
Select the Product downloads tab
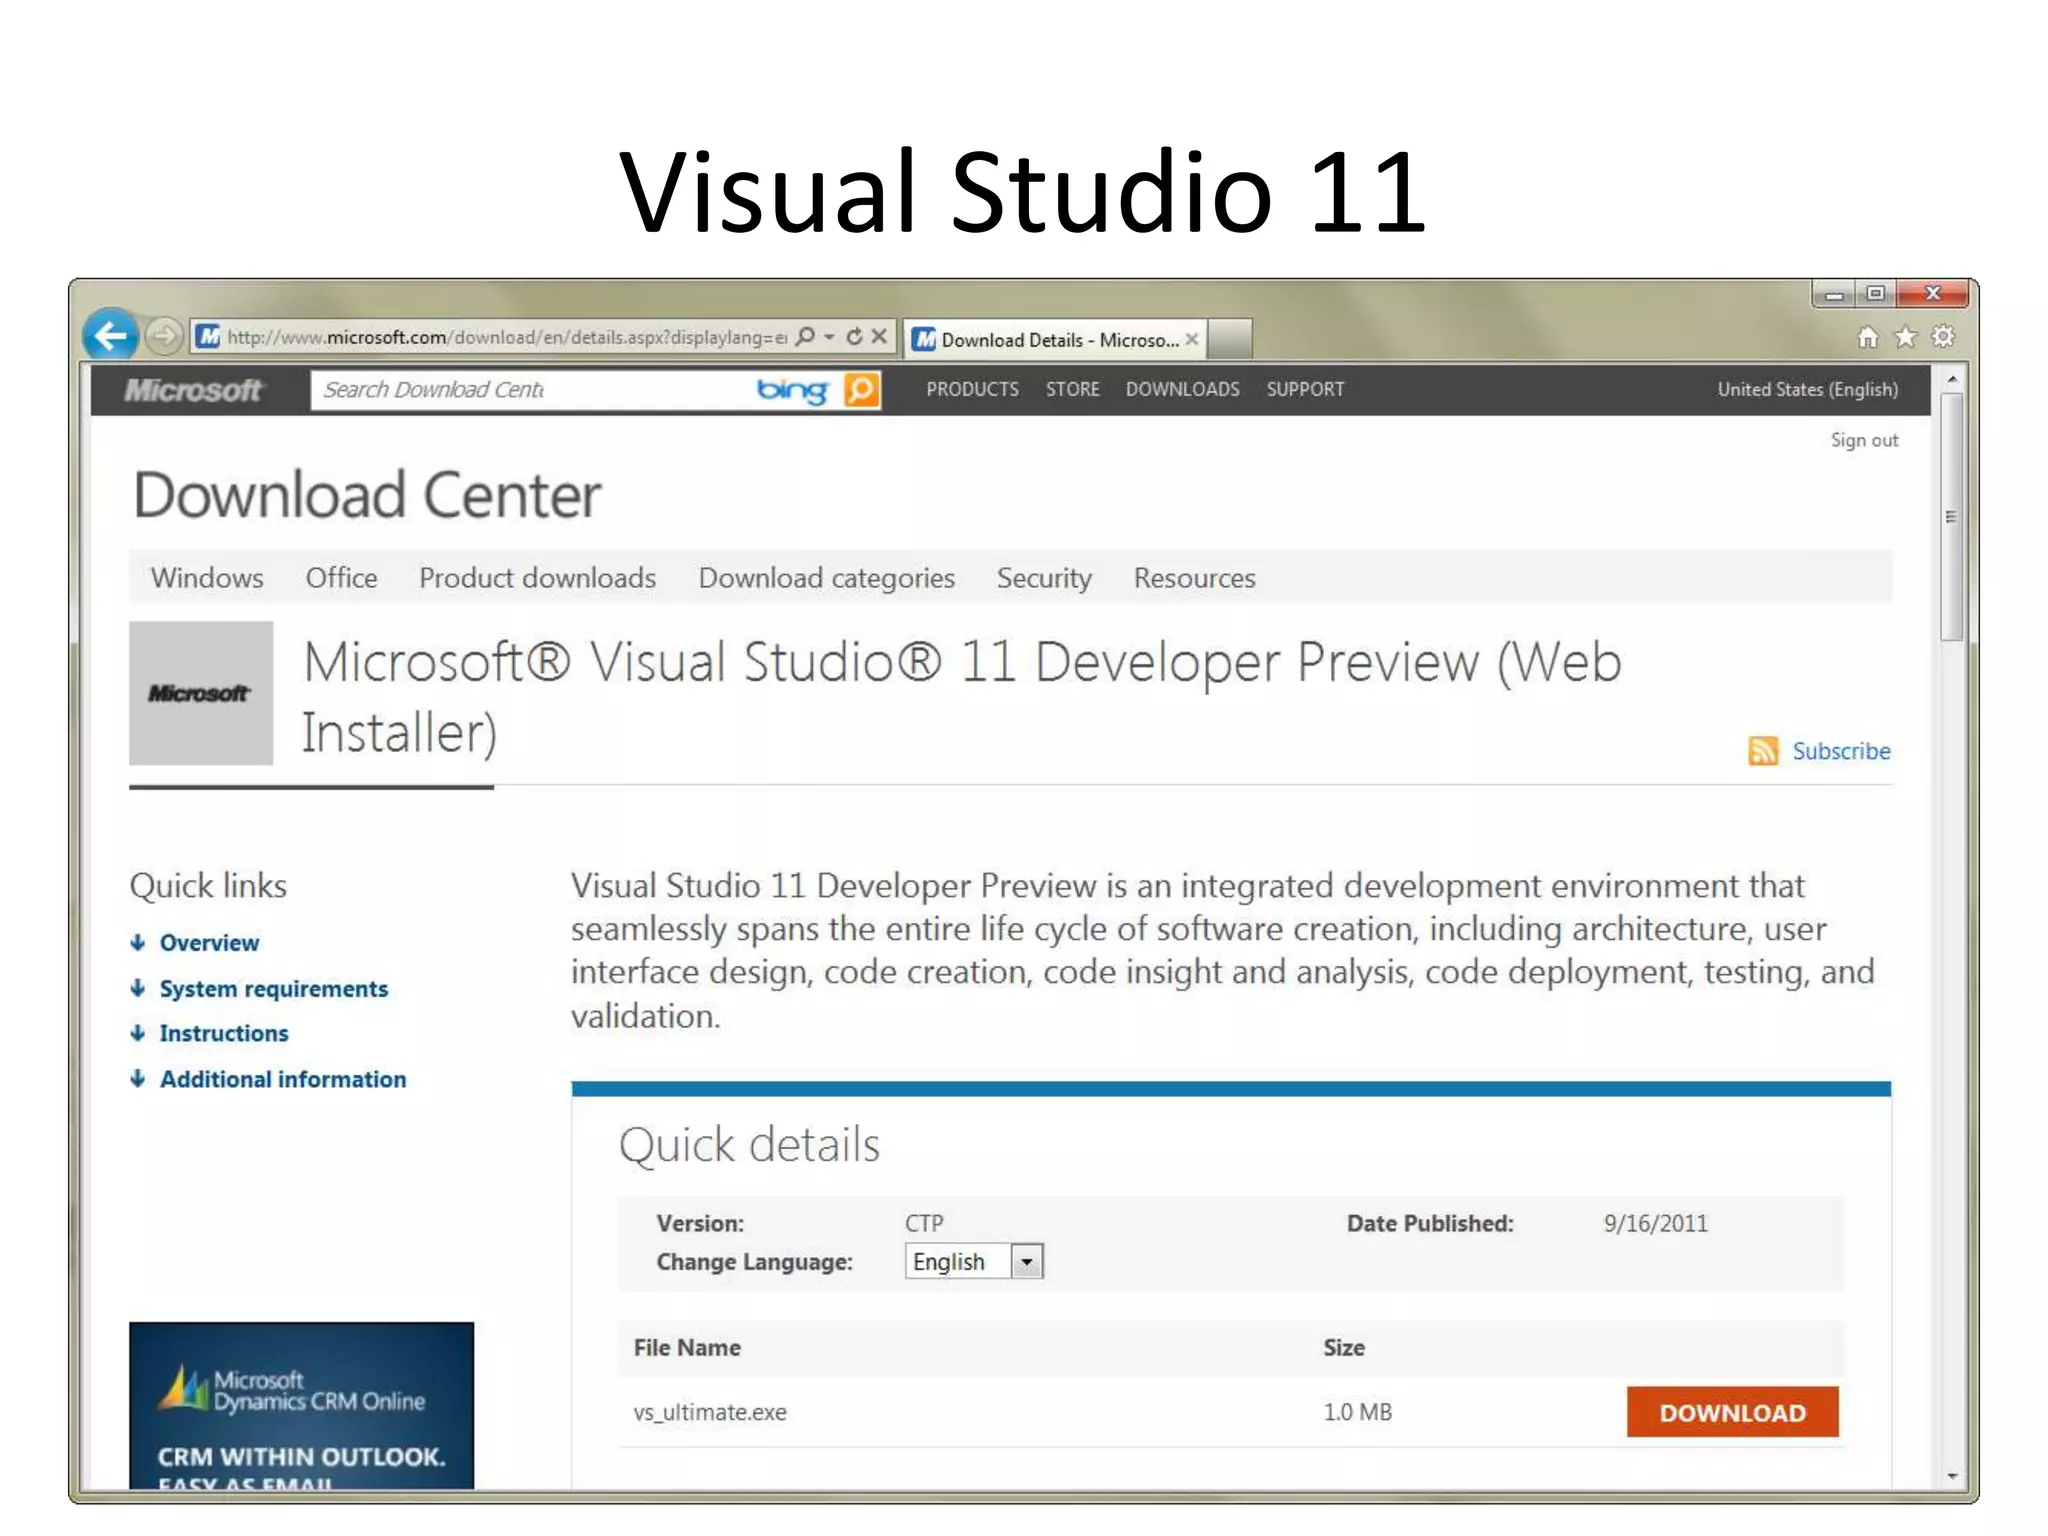tap(537, 578)
